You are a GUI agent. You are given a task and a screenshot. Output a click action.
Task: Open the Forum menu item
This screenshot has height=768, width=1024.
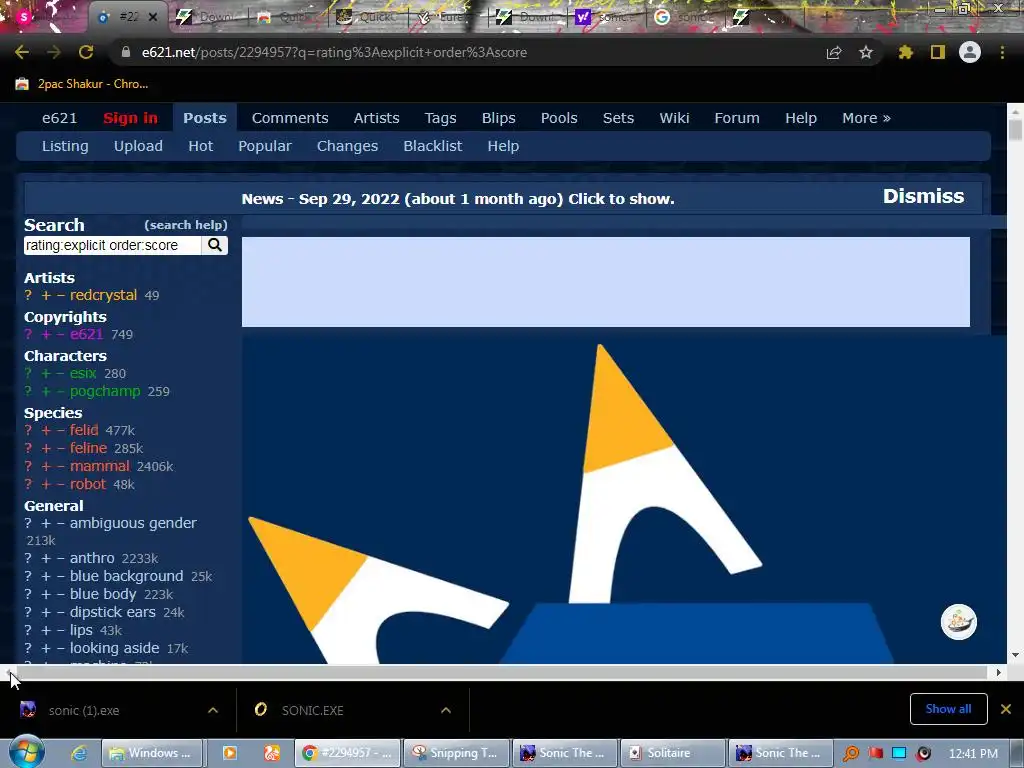coord(737,118)
